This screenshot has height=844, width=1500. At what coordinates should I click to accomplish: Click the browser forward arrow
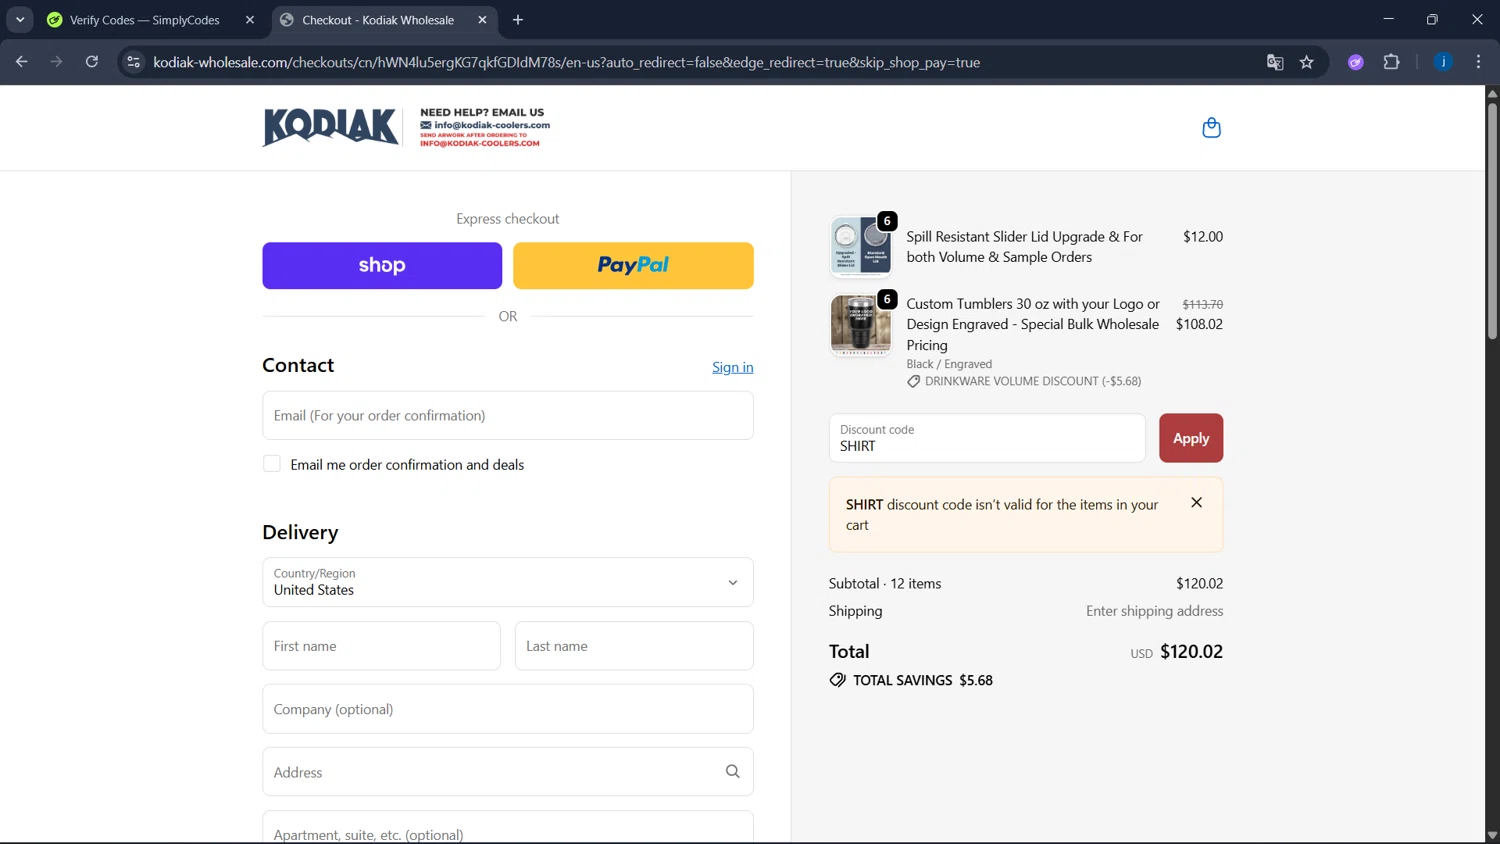(x=56, y=62)
